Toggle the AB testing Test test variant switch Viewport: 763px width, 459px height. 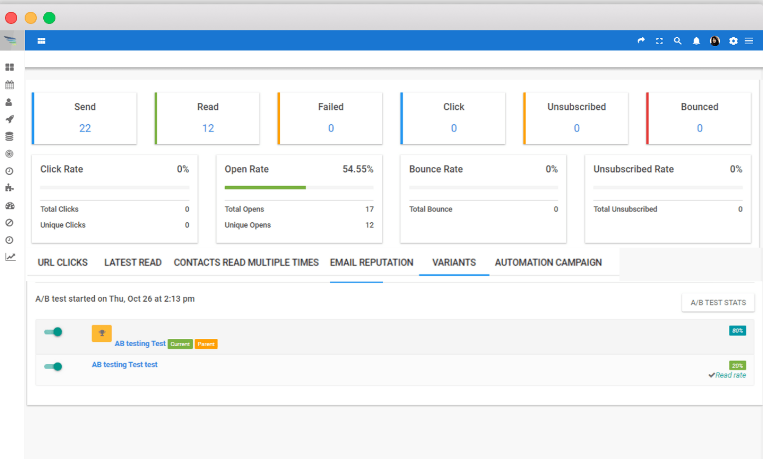(54, 367)
